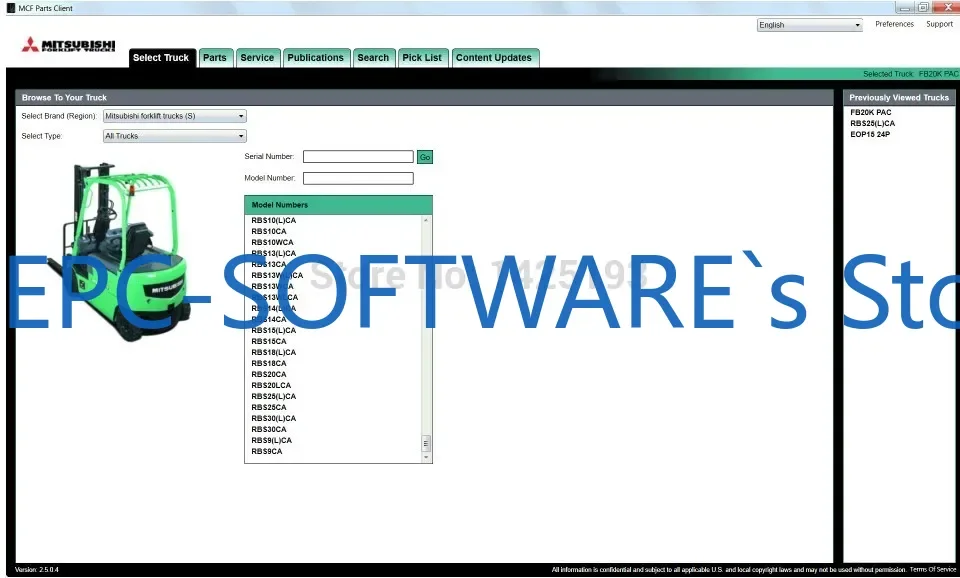Select model RBS15CA

click(x=269, y=342)
